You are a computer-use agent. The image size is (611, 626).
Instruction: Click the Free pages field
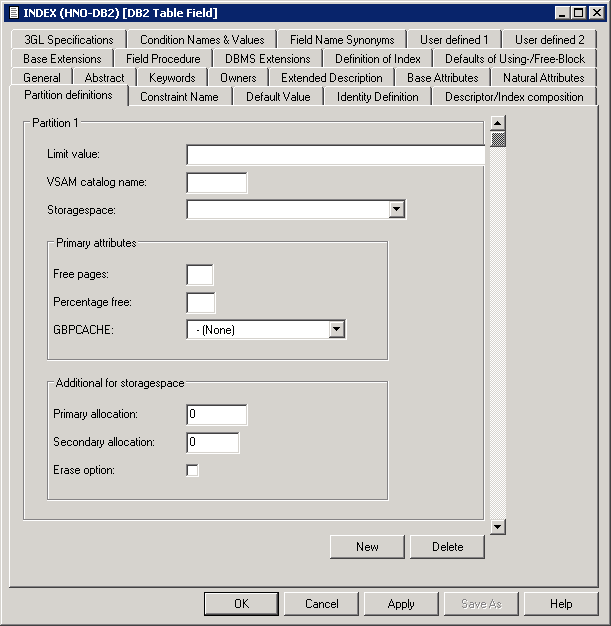pyautogui.click(x=200, y=275)
